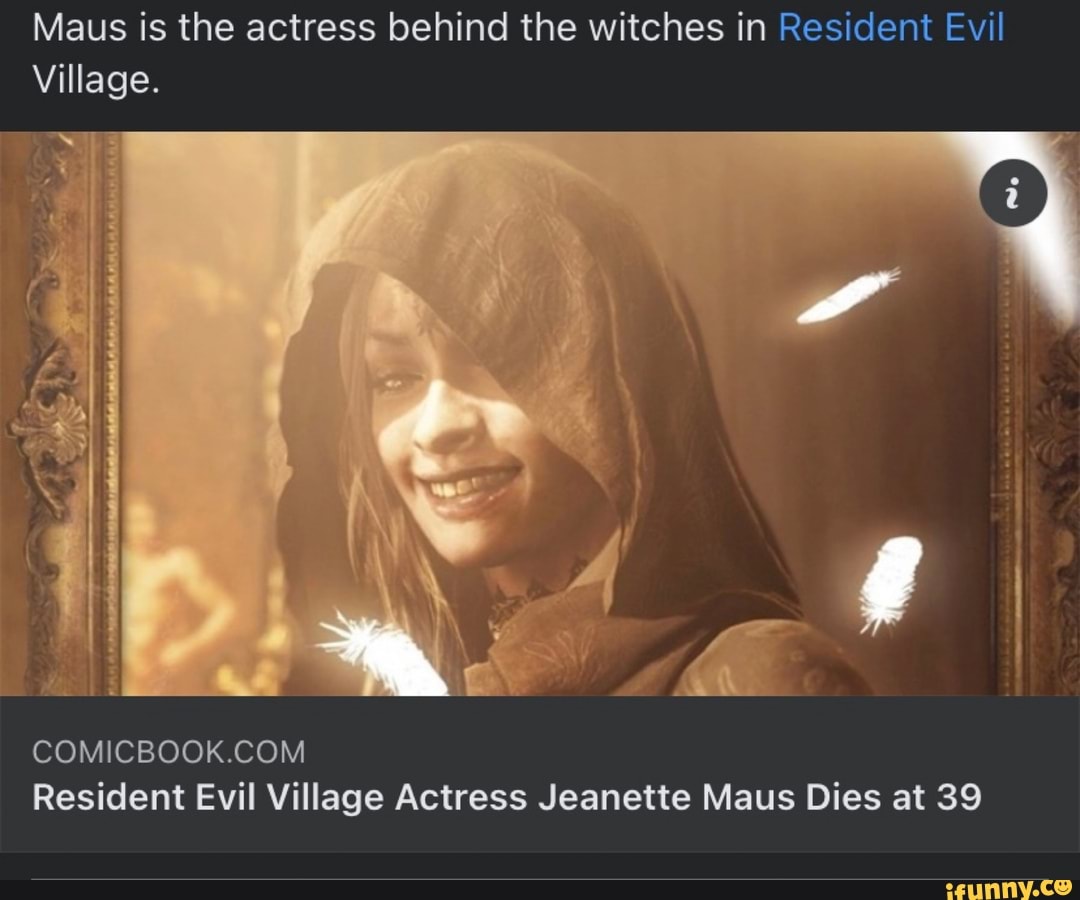Open the blue "Resident Evil" hyperlink
Image resolution: width=1080 pixels, height=900 pixels.
(x=891, y=28)
